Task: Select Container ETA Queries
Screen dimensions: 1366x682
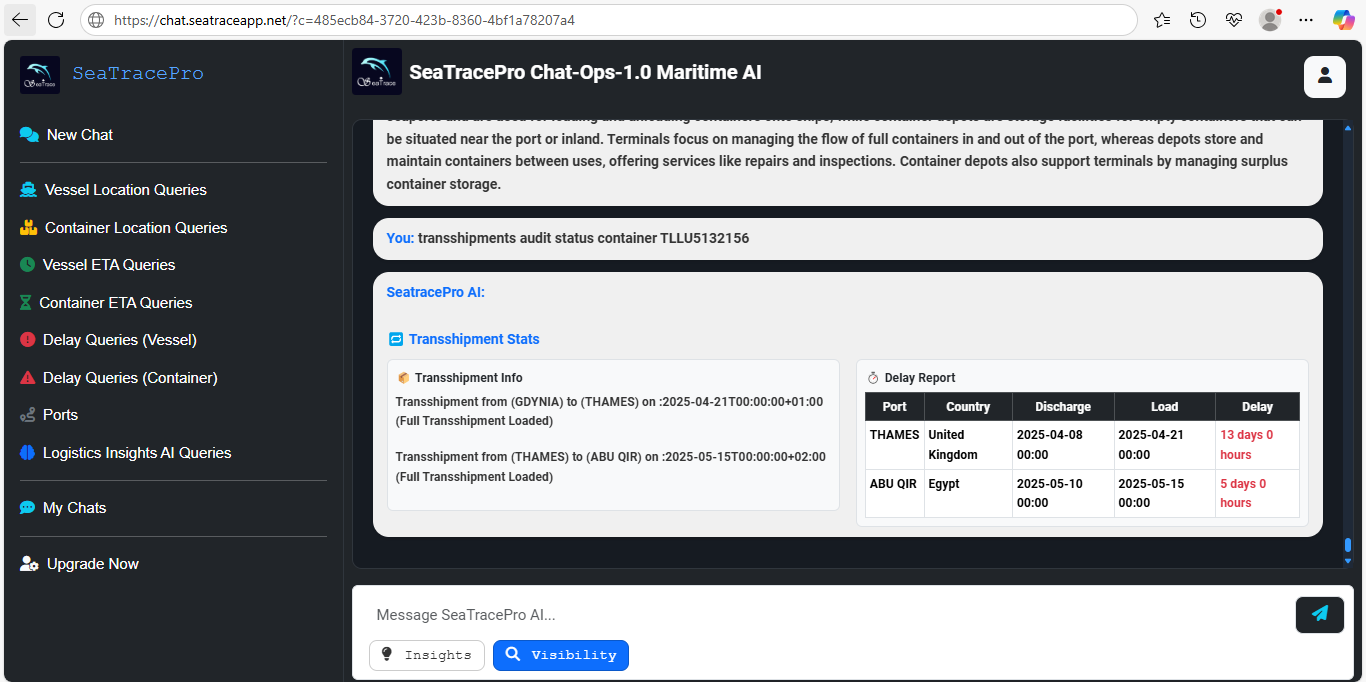Action: pyautogui.click(x=116, y=303)
